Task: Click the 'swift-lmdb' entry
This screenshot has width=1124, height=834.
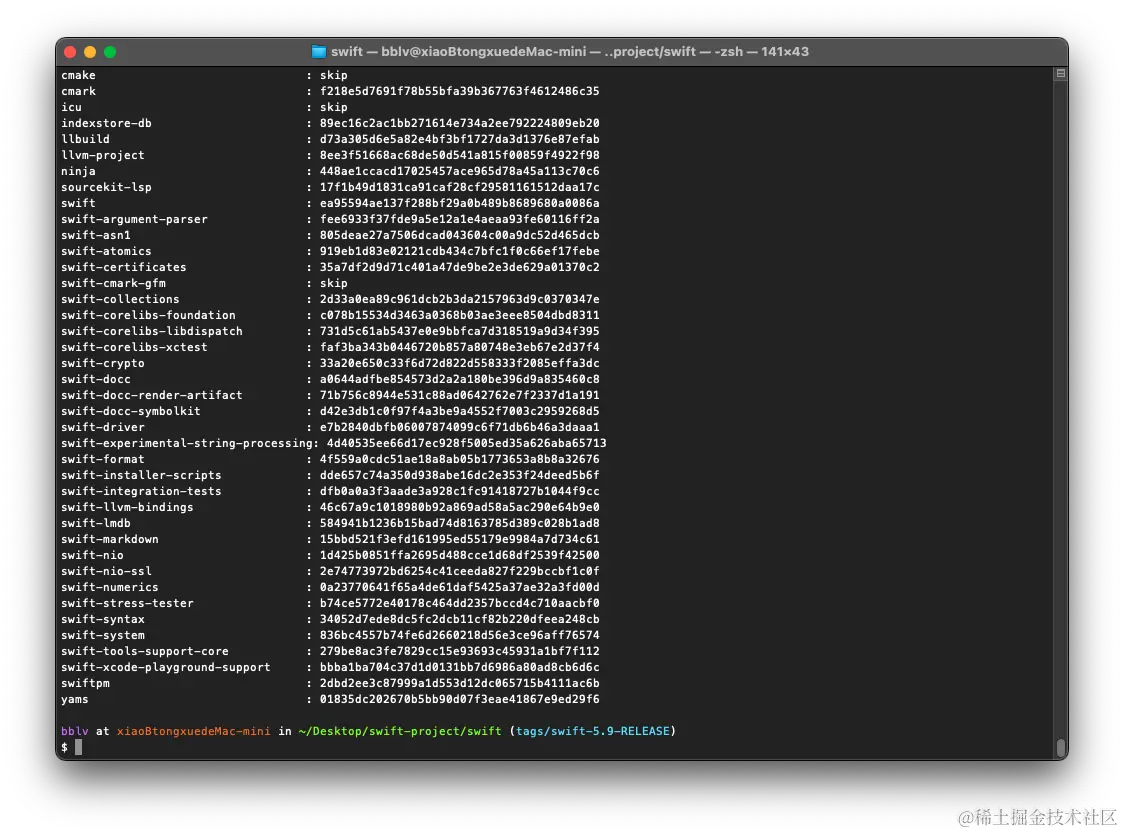Action: tap(95, 523)
